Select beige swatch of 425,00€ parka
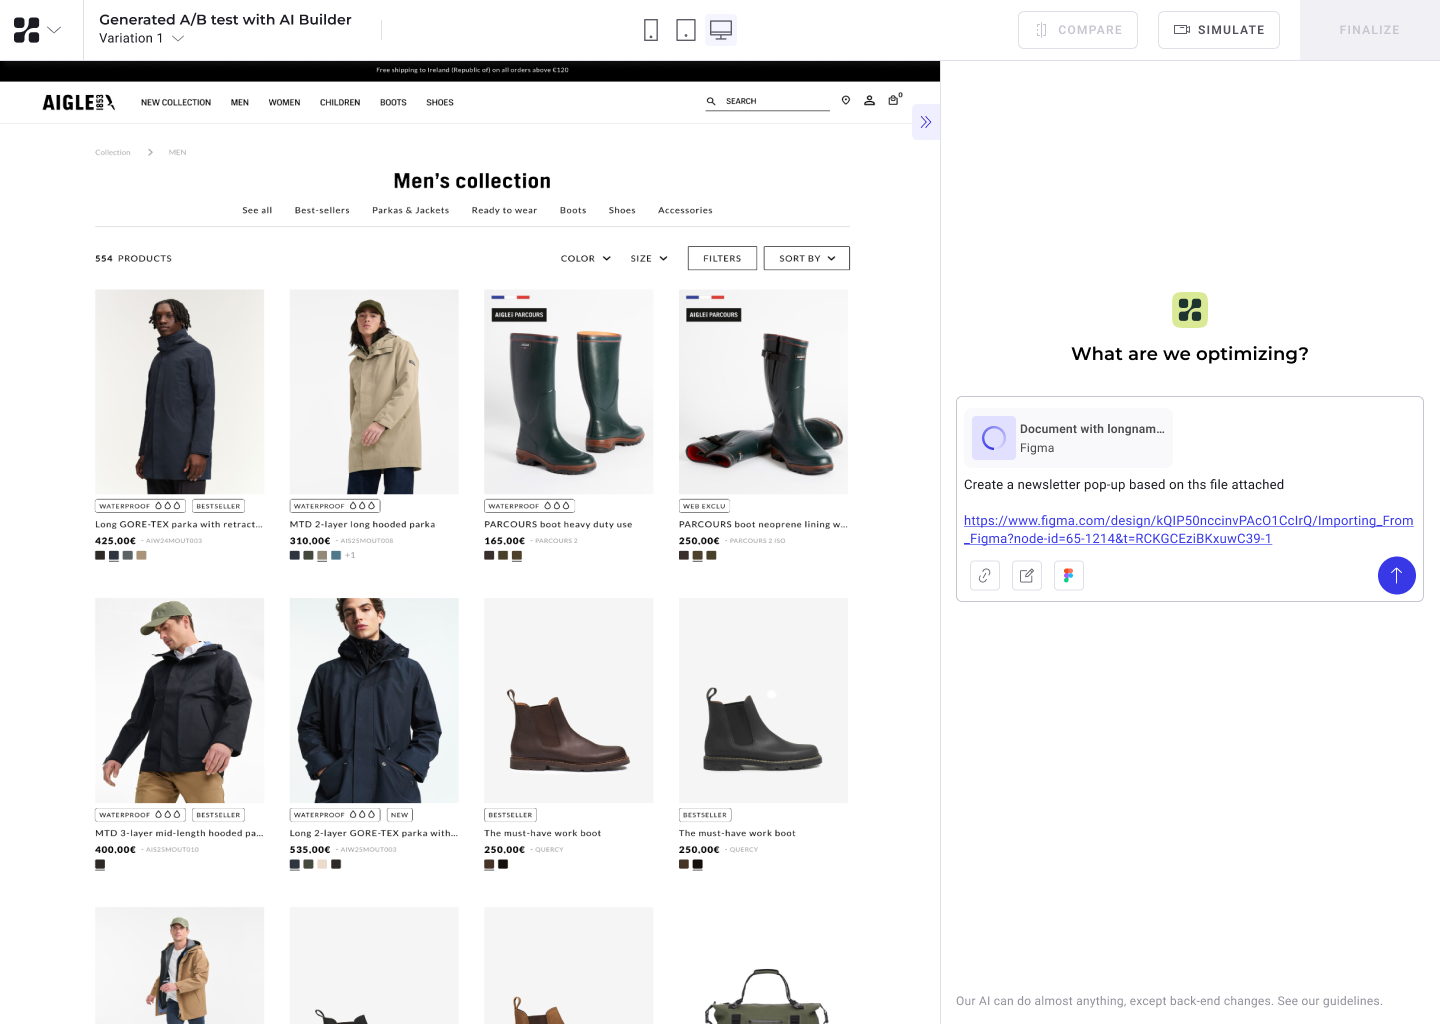Image resolution: width=1440 pixels, height=1024 pixels. coord(141,555)
